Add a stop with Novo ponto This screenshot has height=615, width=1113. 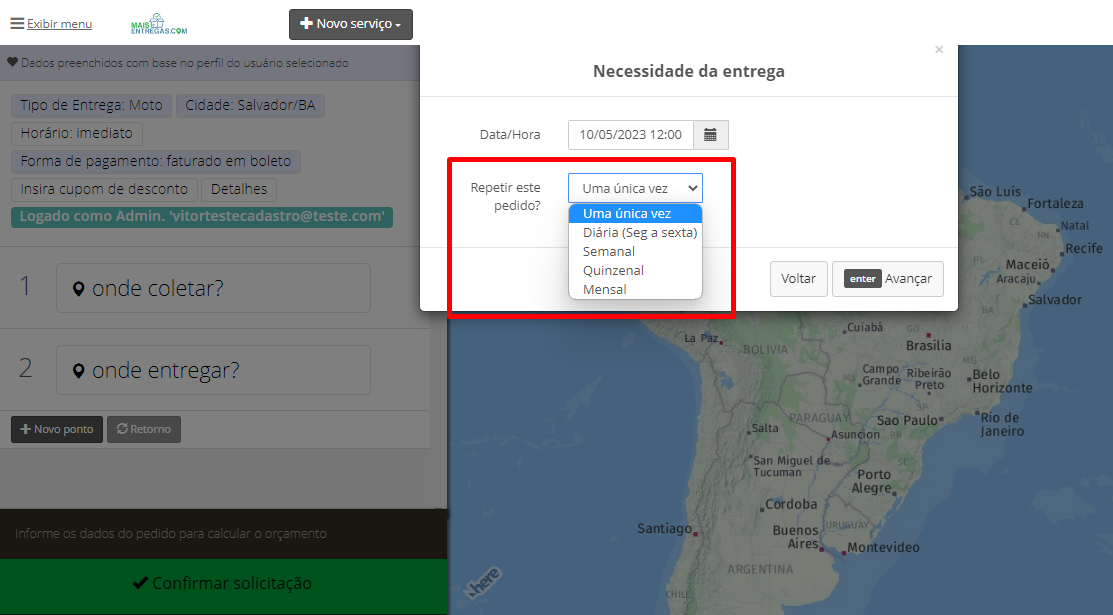[57, 429]
